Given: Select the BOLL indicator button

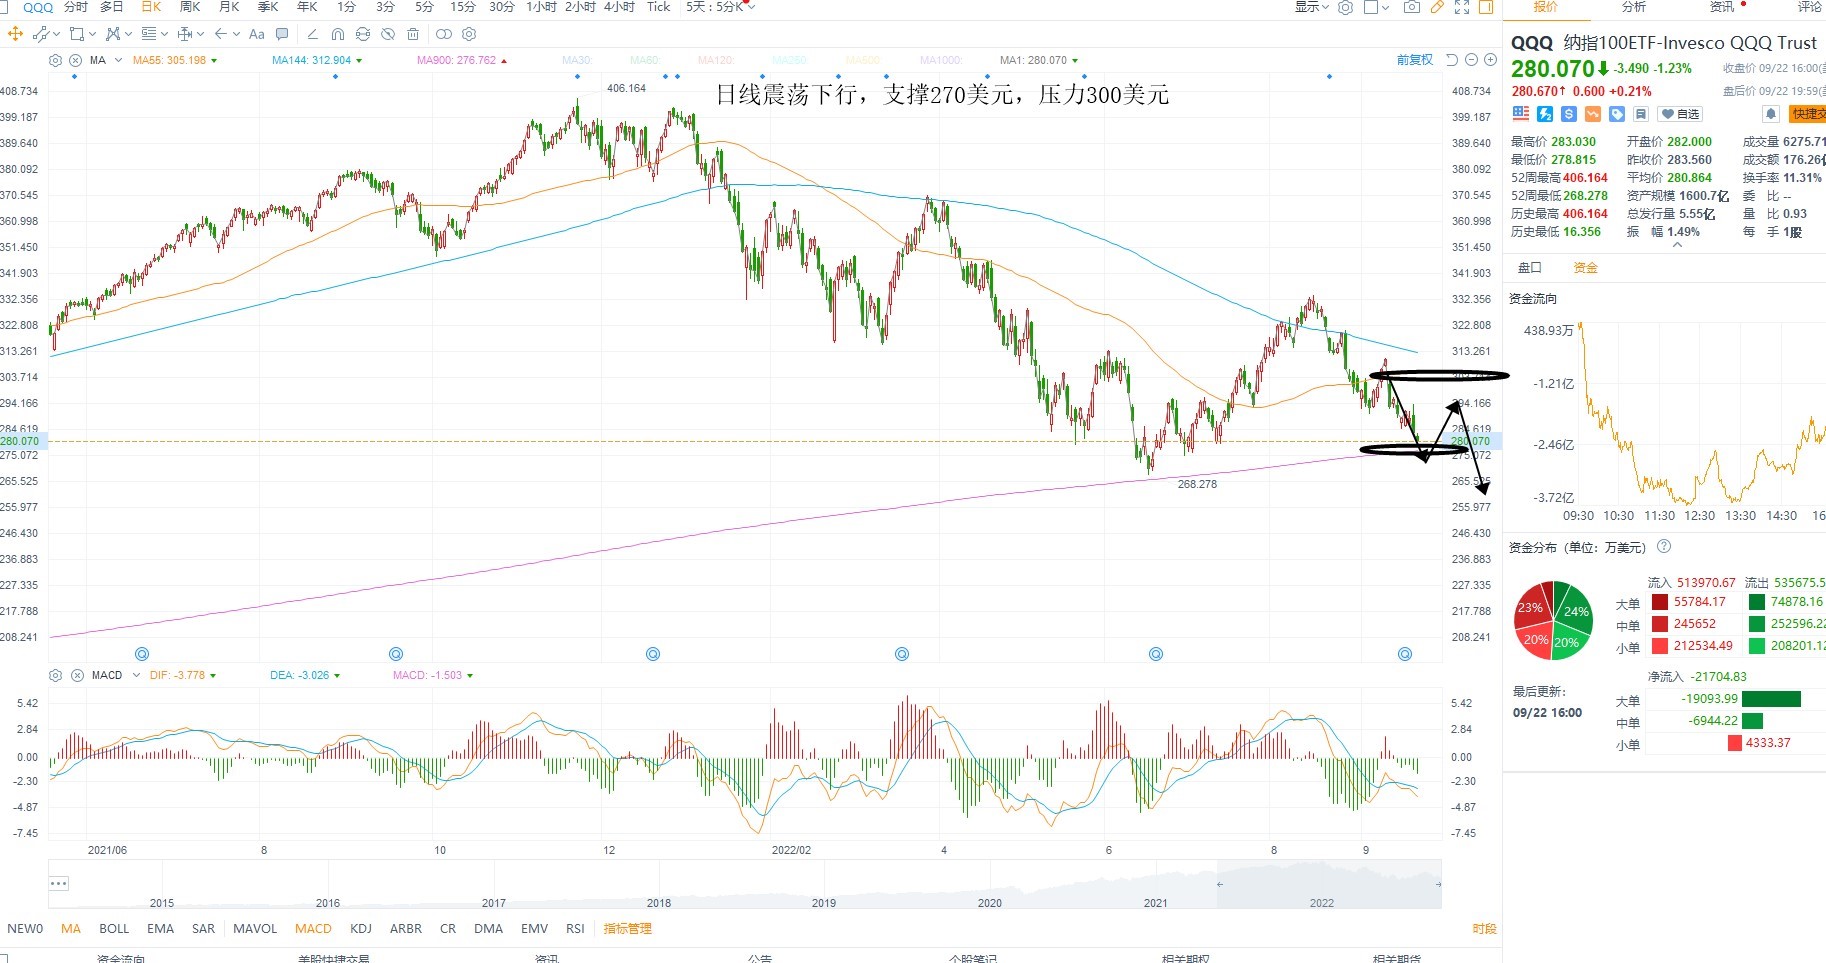Looking at the screenshot, I should pos(114,928).
